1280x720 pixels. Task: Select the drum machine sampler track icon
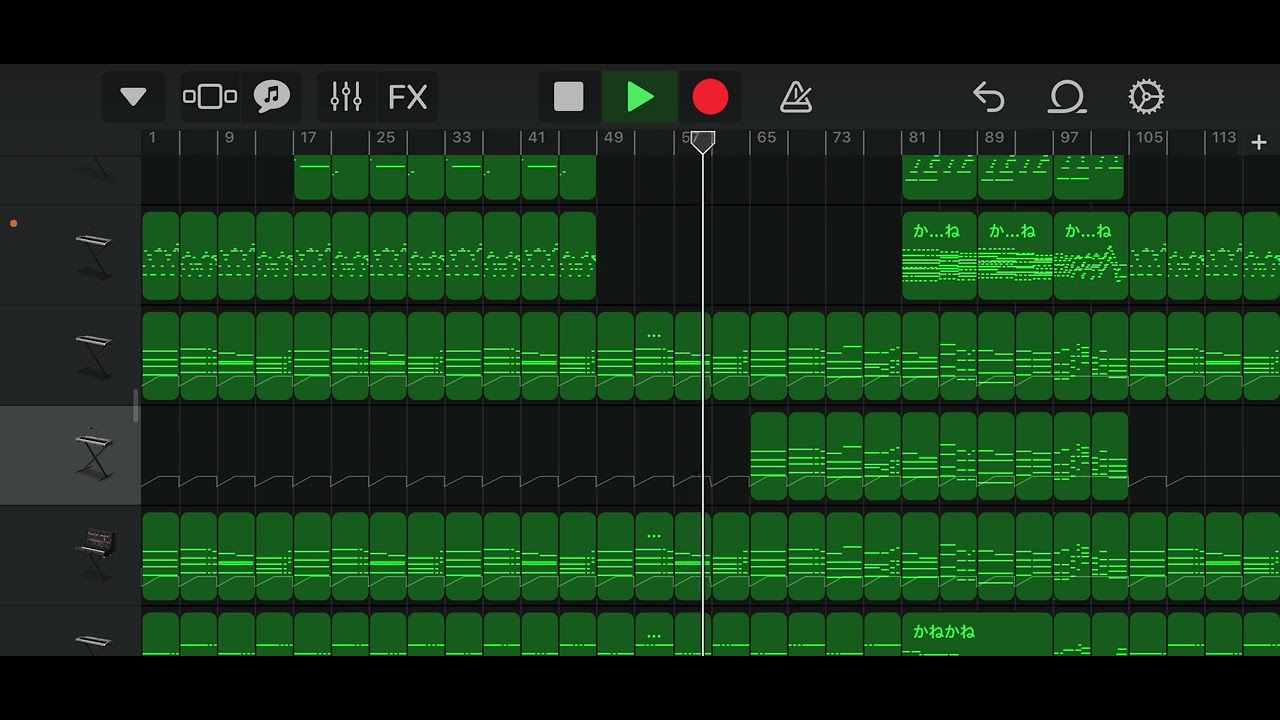click(96, 555)
